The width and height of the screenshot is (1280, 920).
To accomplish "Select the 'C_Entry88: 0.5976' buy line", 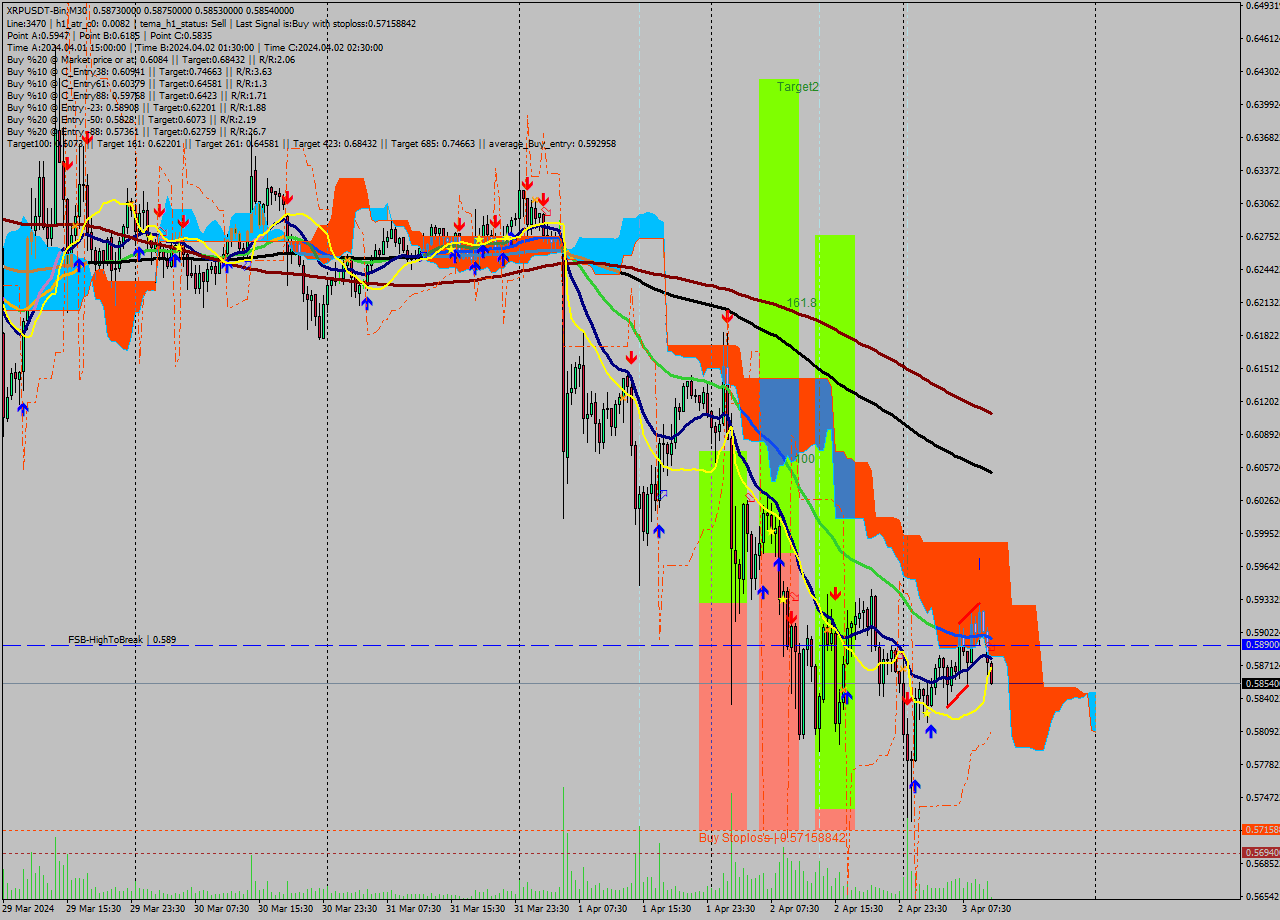I will point(139,95).
